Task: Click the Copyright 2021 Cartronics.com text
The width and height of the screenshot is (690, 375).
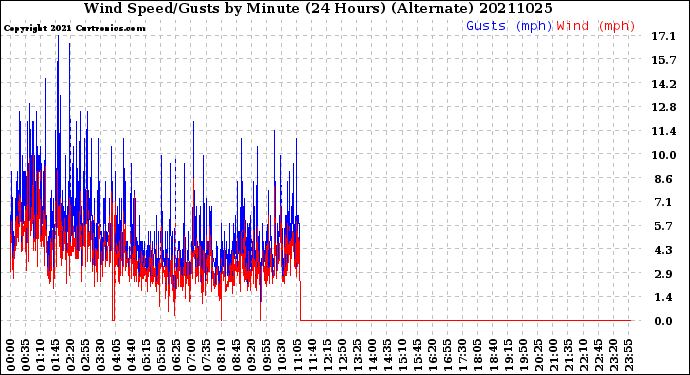Action: click(74, 28)
